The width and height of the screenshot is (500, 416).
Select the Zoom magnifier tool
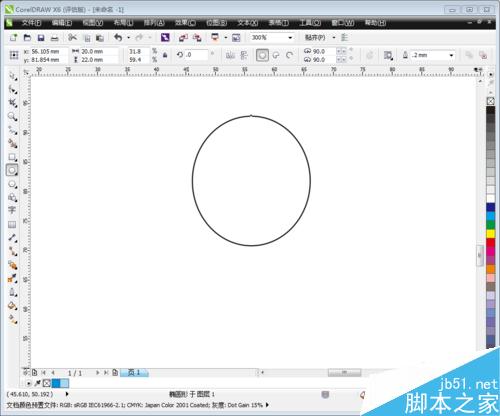[x=12, y=117]
